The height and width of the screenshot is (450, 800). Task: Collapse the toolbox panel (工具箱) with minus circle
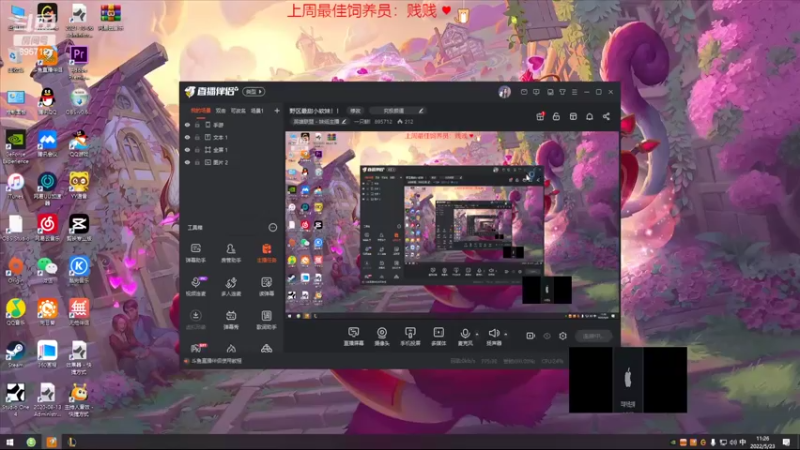[x=273, y=228]
